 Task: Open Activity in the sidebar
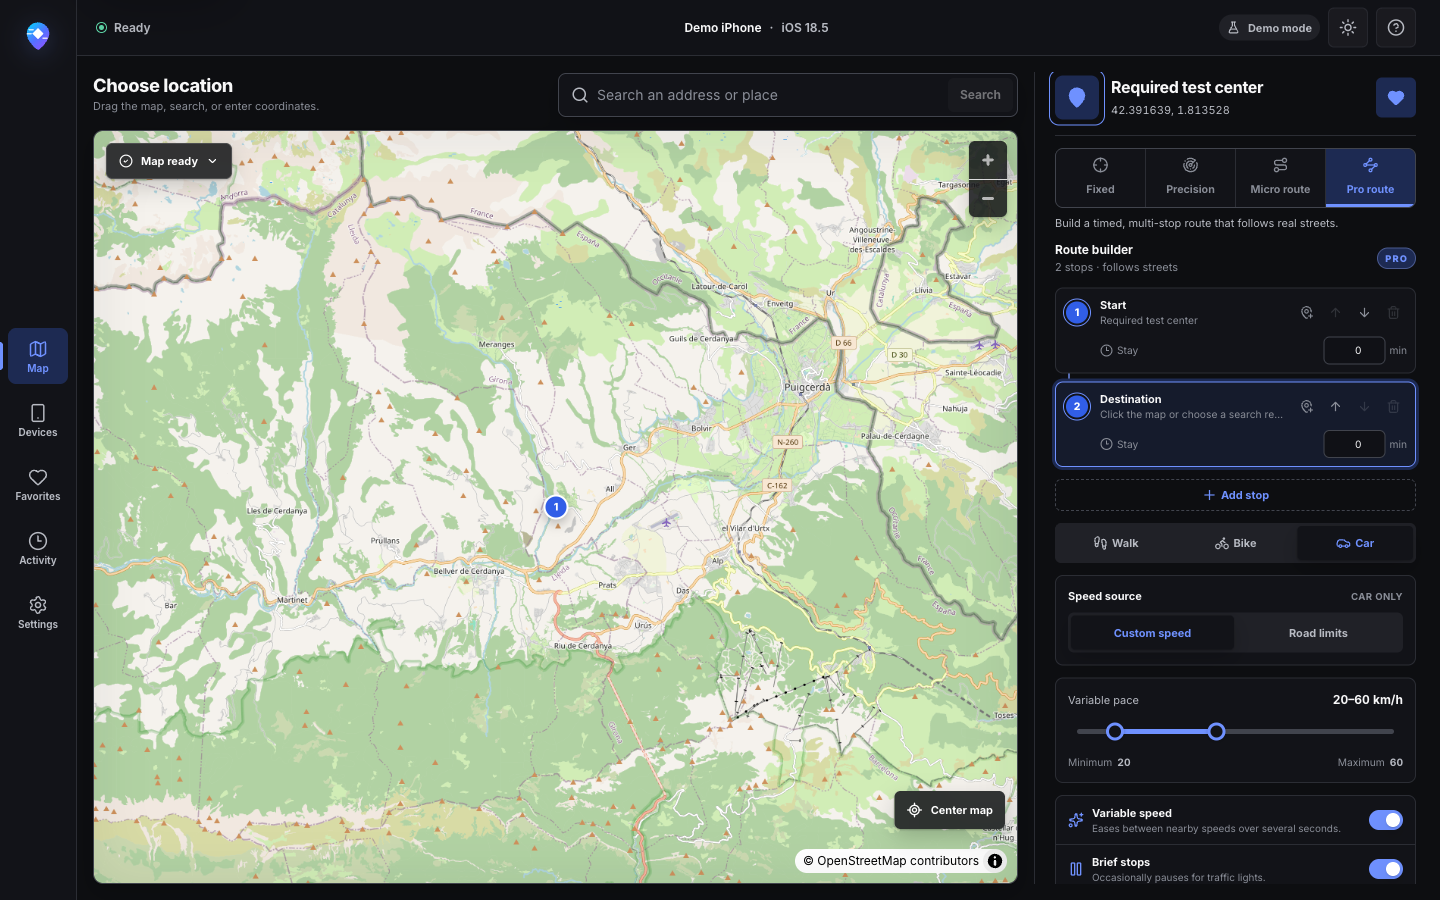38,548
